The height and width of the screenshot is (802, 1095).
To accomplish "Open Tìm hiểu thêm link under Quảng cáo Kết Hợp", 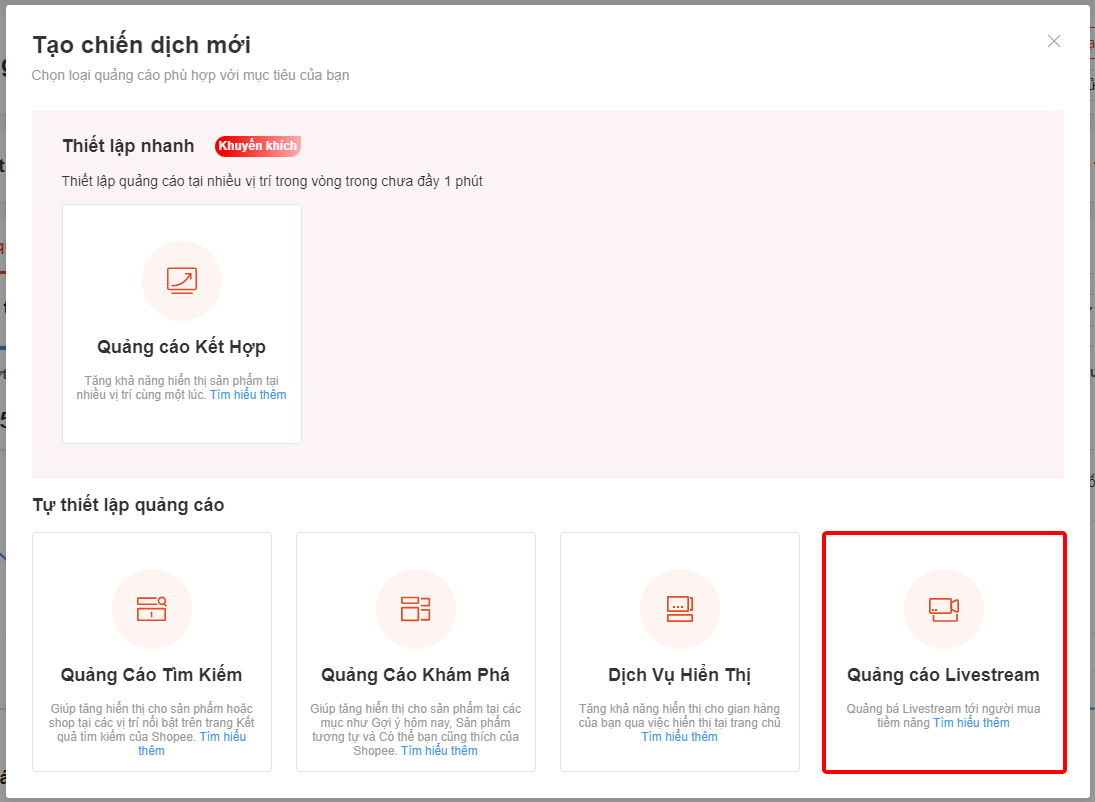I will pos(248,394).
